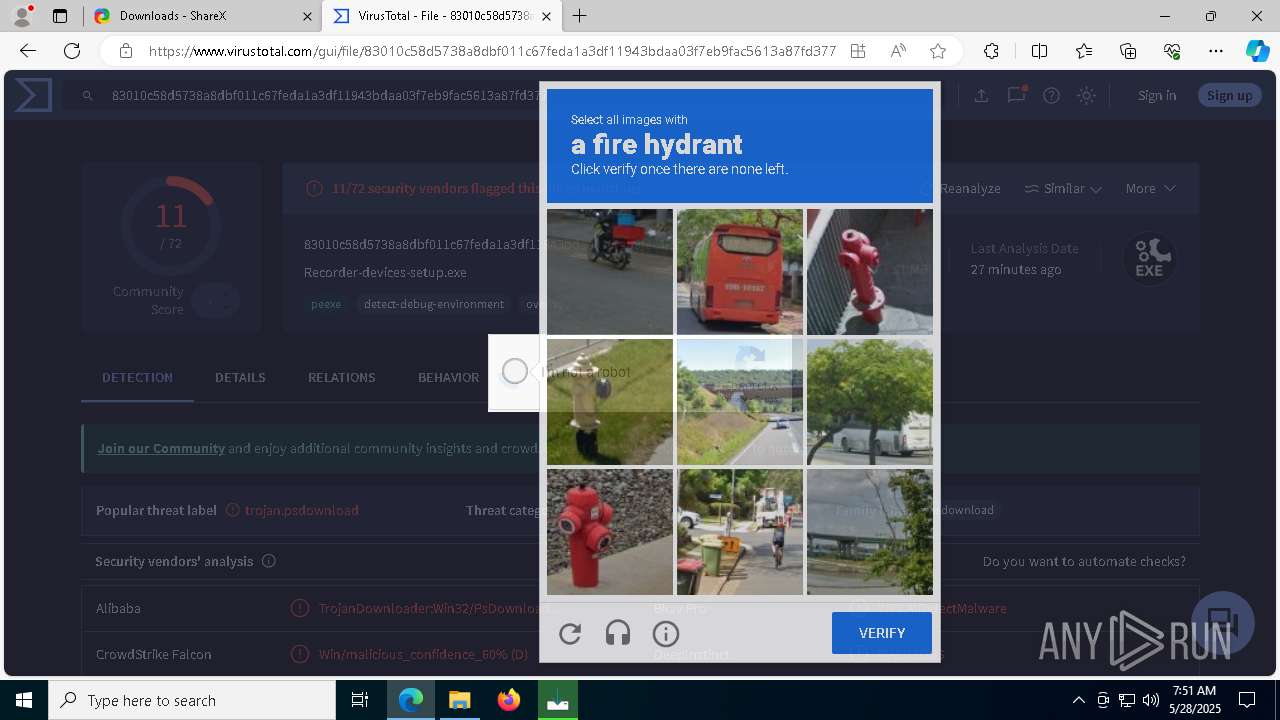Open Copilot sidebar icon
1280x720 pixels.
tap(1257, 51)
